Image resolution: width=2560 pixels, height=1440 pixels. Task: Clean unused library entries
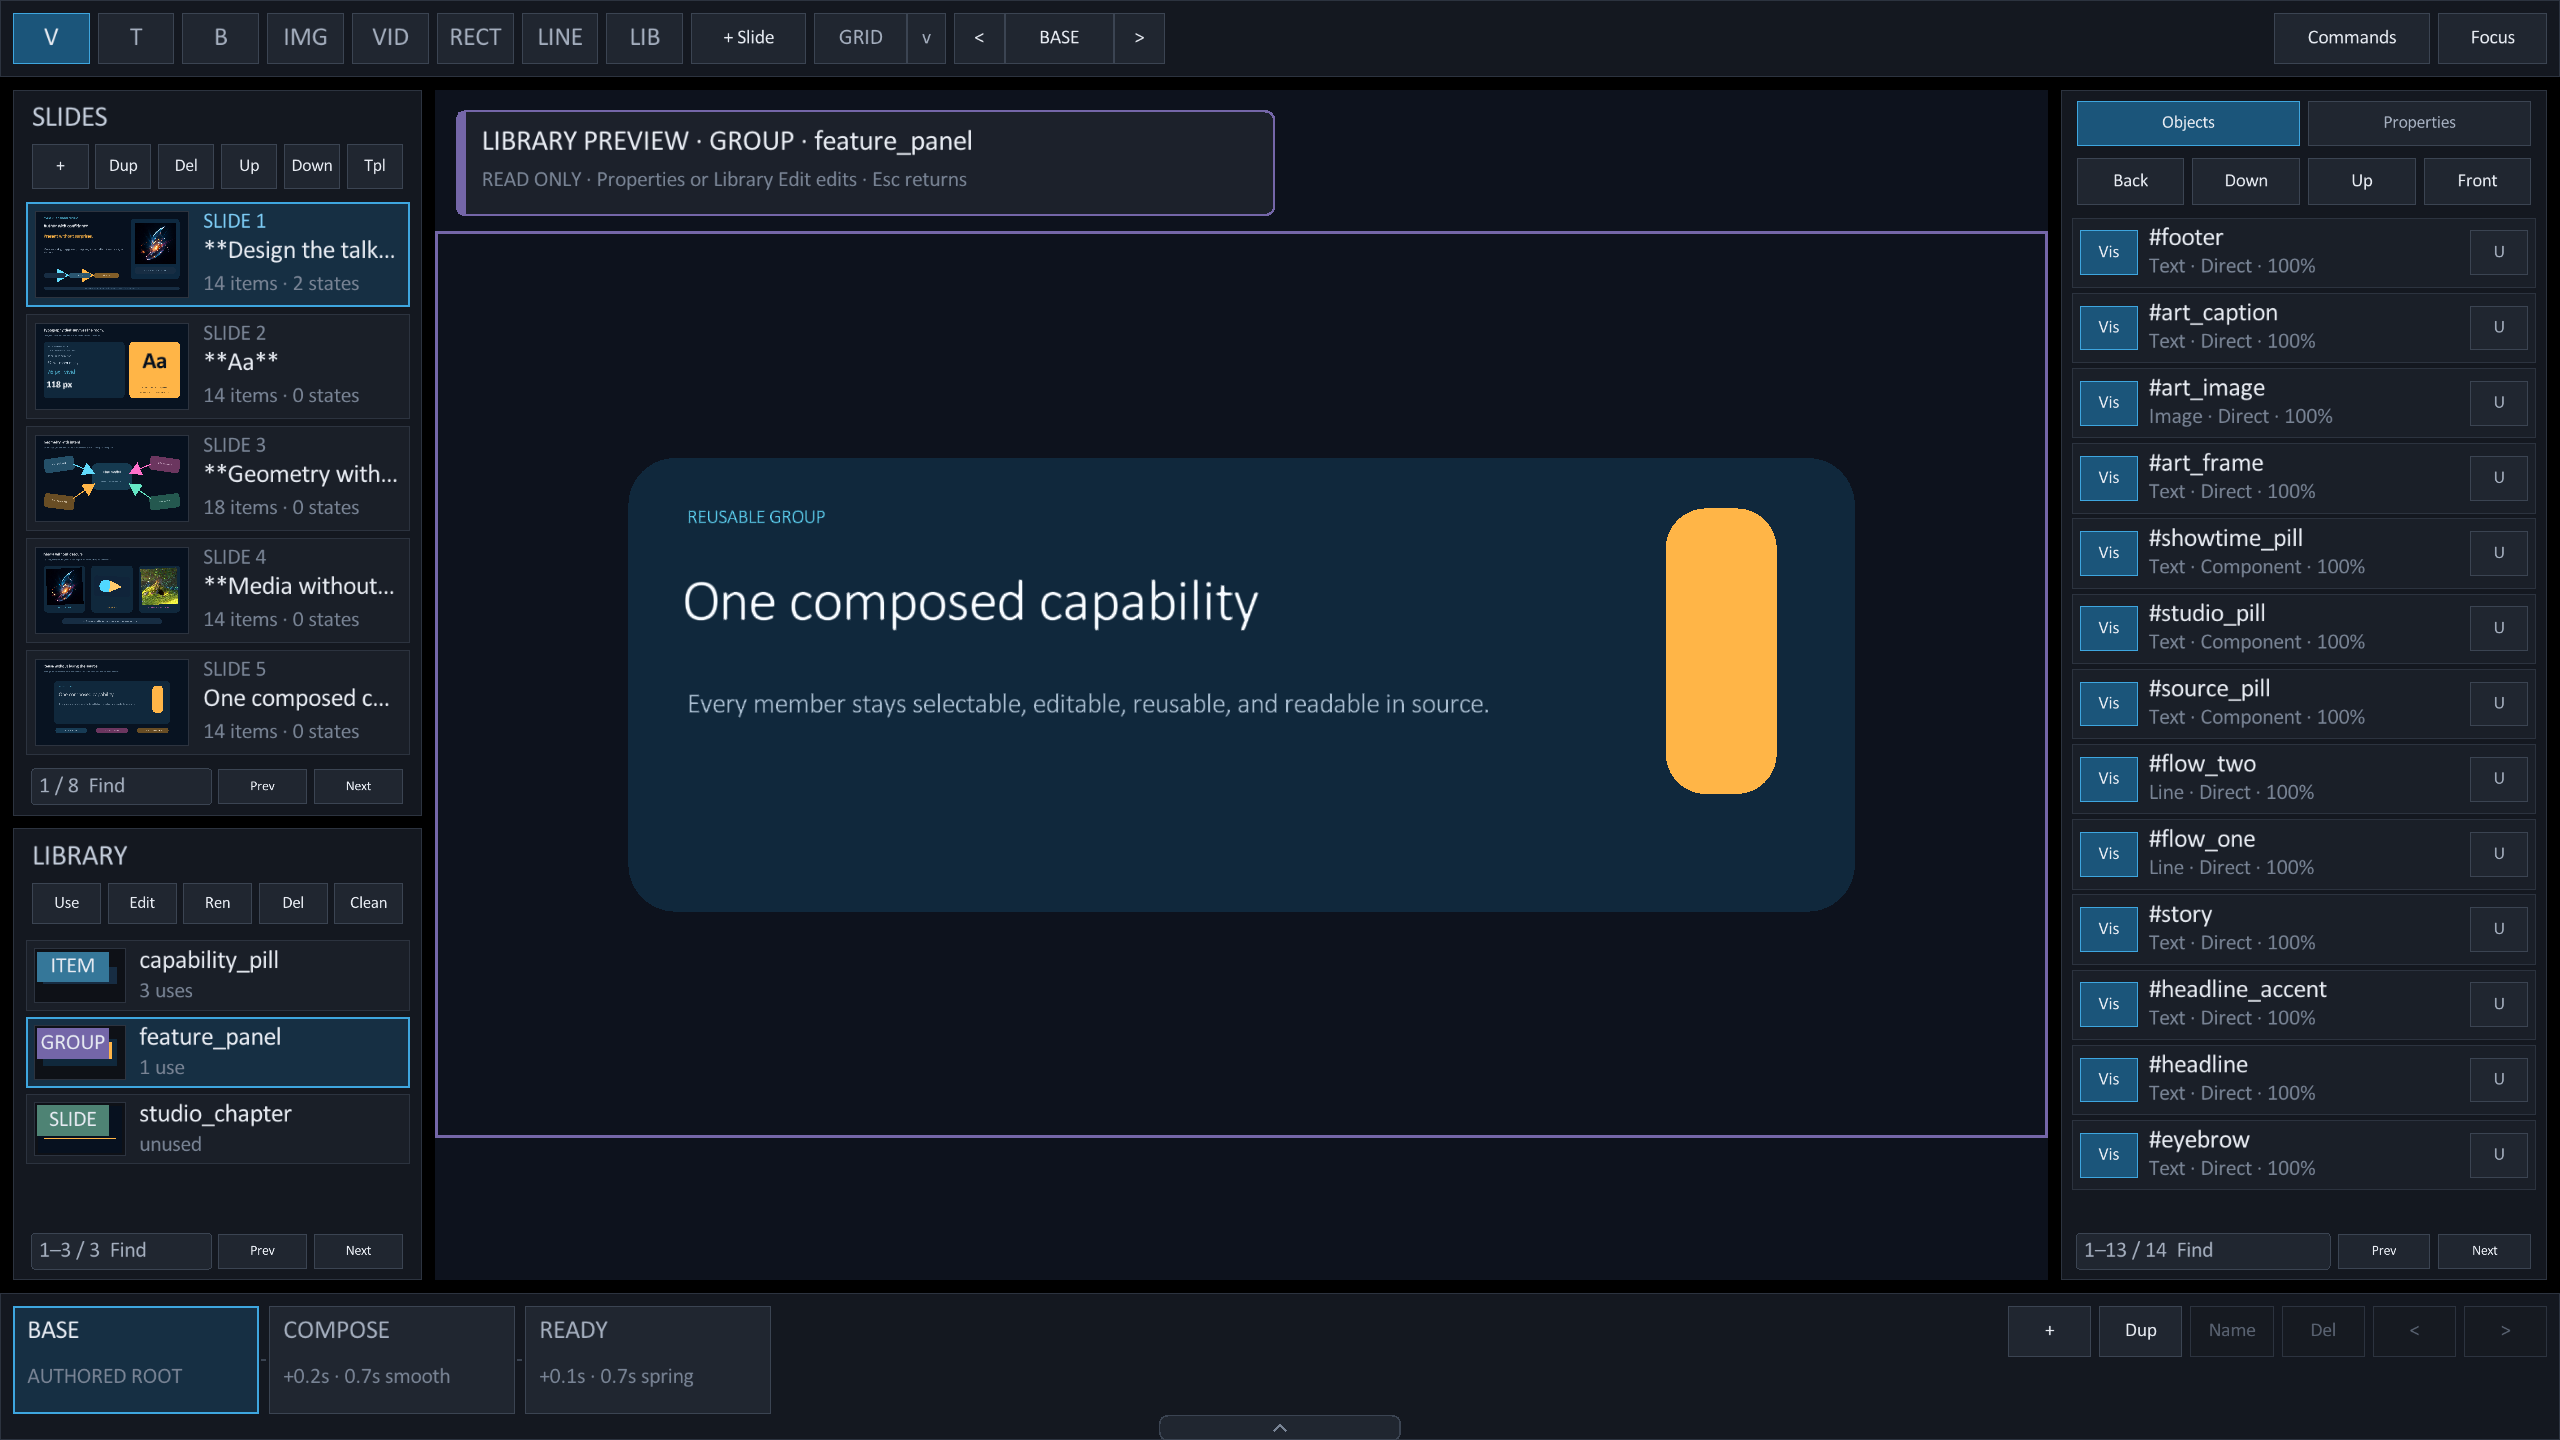coord(368,903)
